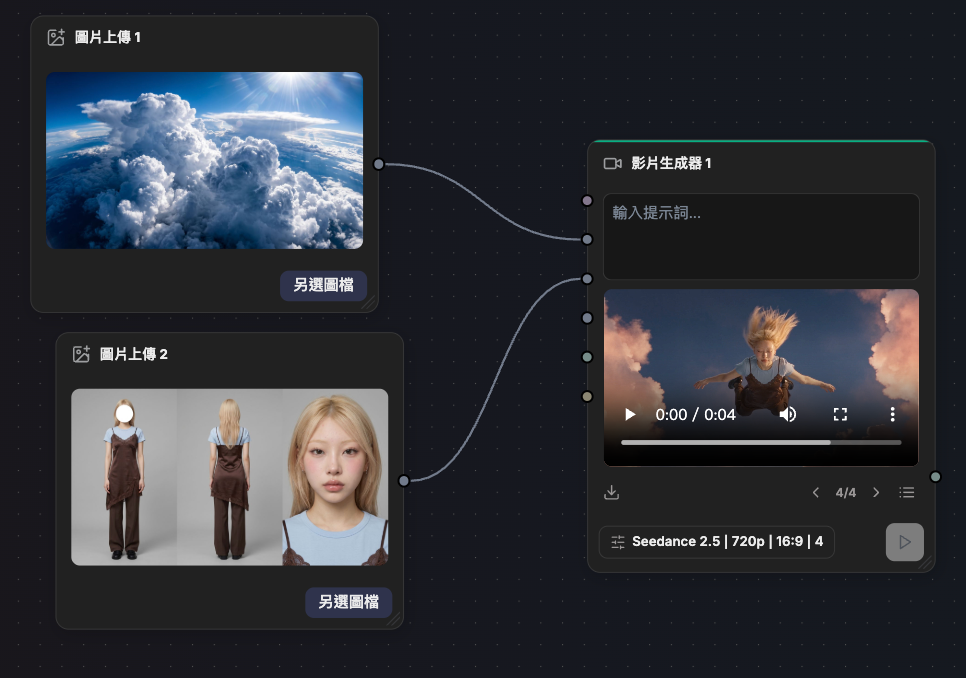Go to next generated result
This screenshot has height=678, width=966.
pos(876,493)
